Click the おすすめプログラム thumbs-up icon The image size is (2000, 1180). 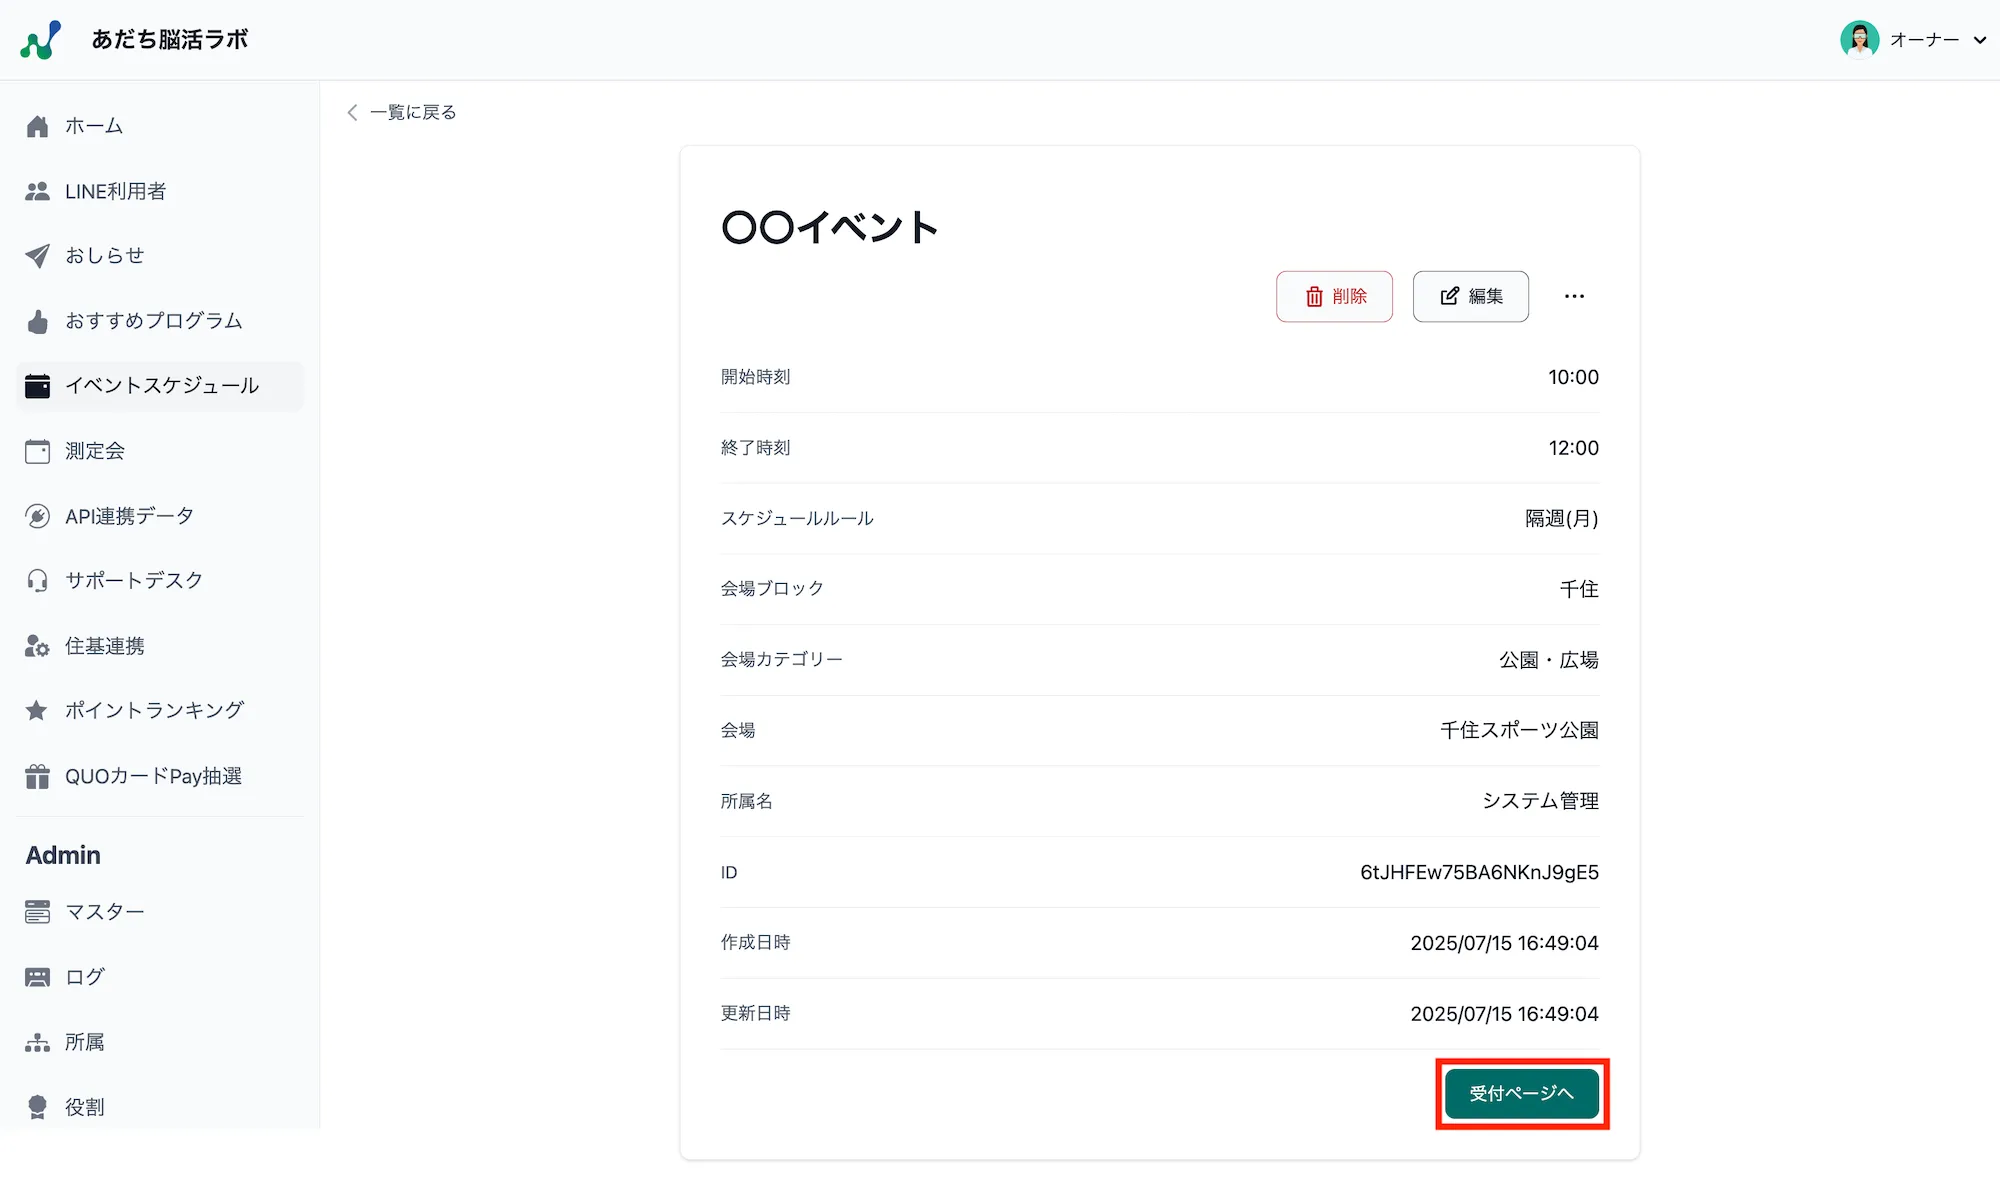(x=37, y=321)
